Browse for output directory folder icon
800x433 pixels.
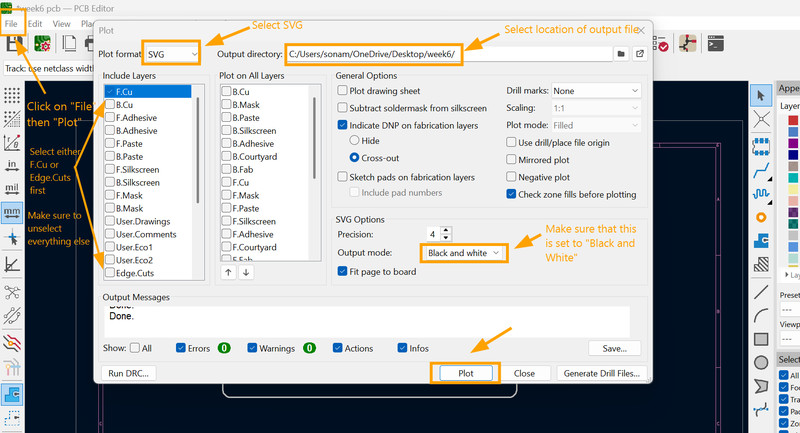click(x=621, y=54)
